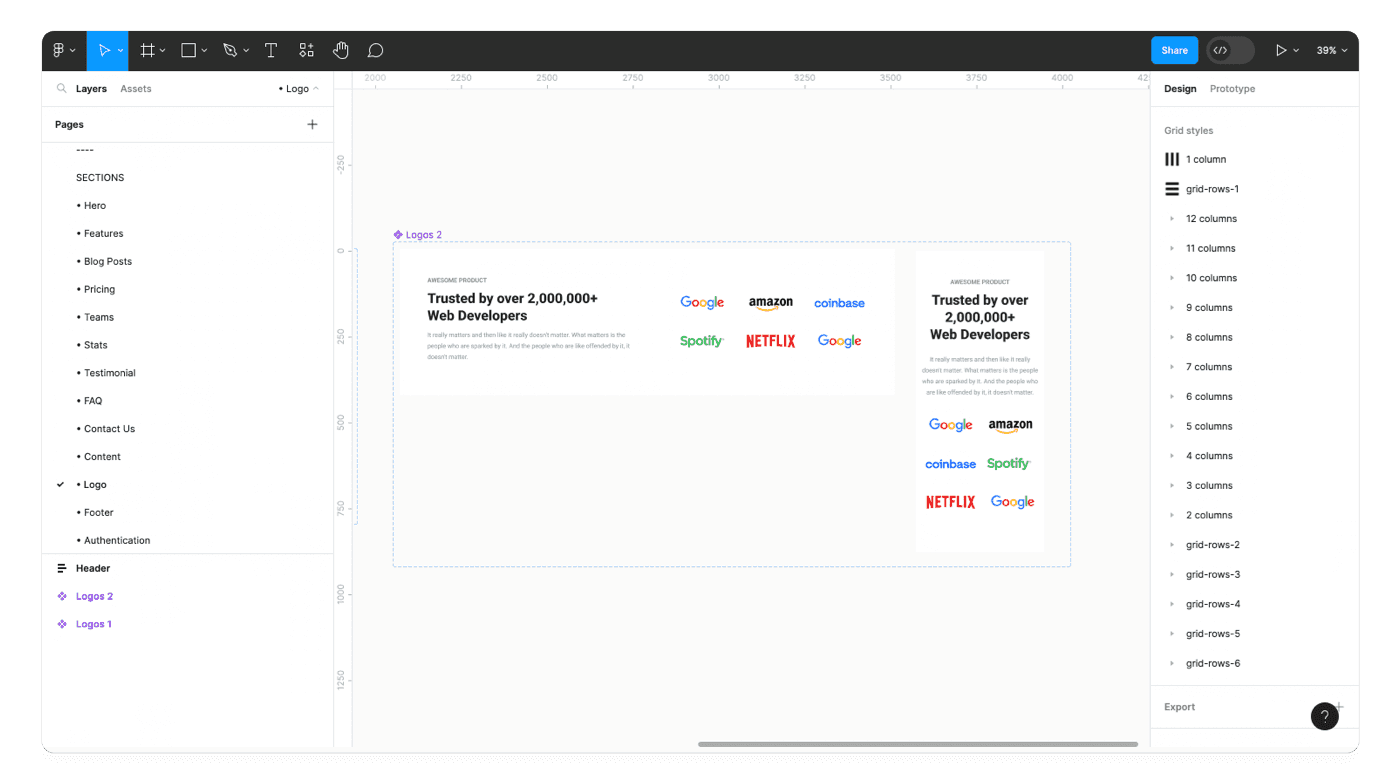Viewport: 1400px width, 779px height.
Task: Expand the 4 columns grid style
Action: tap(1172, 456)
